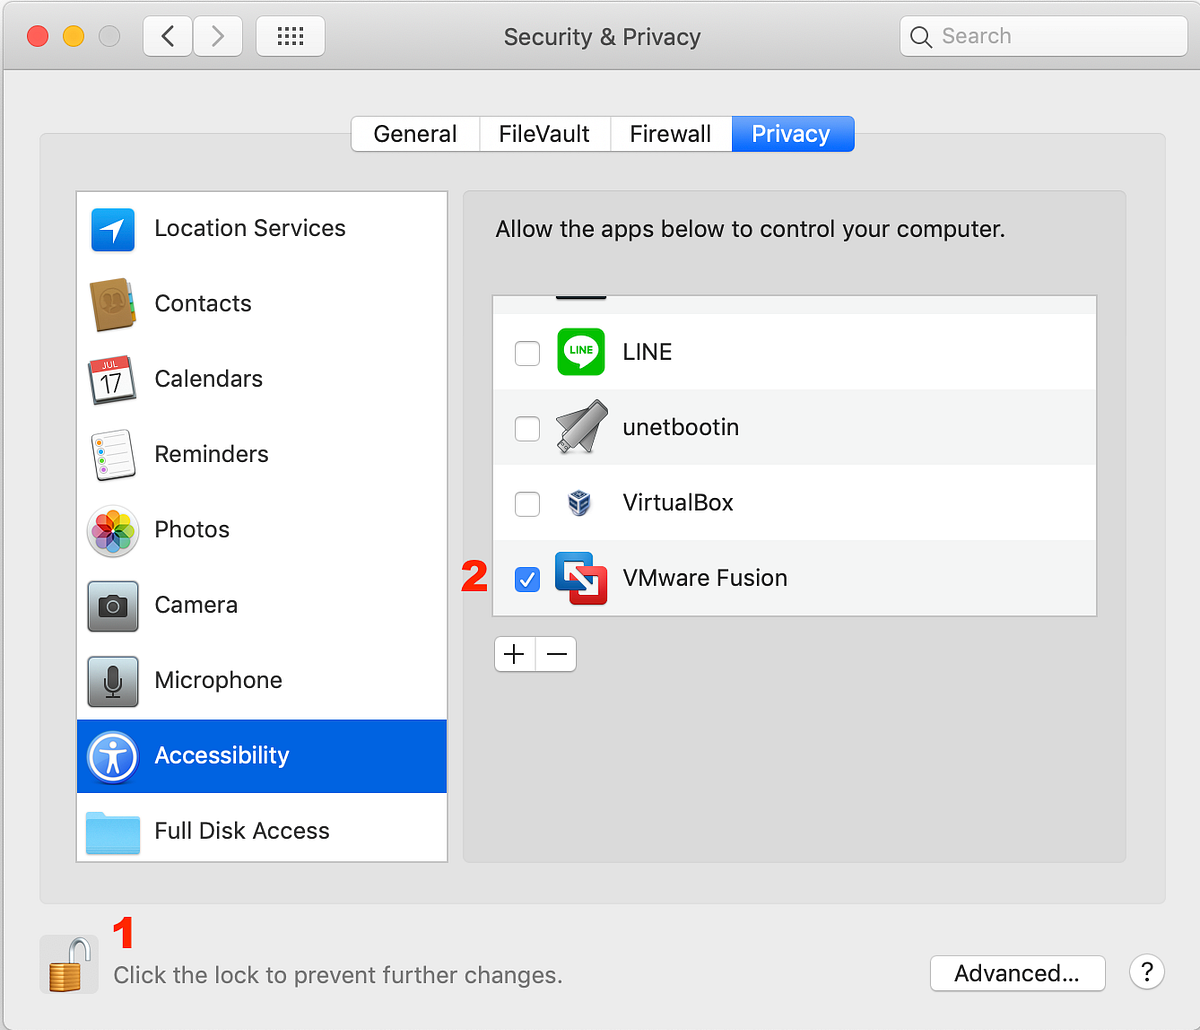Image resolution: width=1200 pixels, height=1030 pixels.
Task: Click the Advanced button
Action: click(x=1017, y=973)
